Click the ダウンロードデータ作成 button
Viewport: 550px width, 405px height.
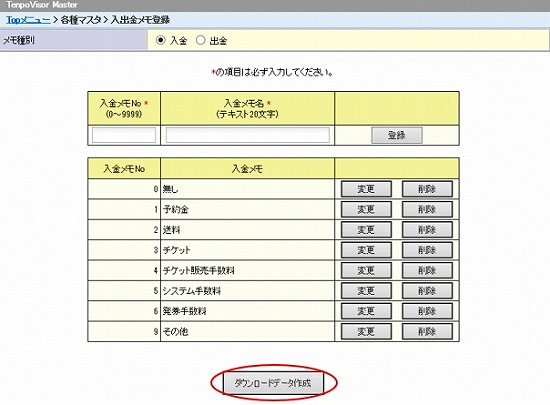(x=273, y=383)
